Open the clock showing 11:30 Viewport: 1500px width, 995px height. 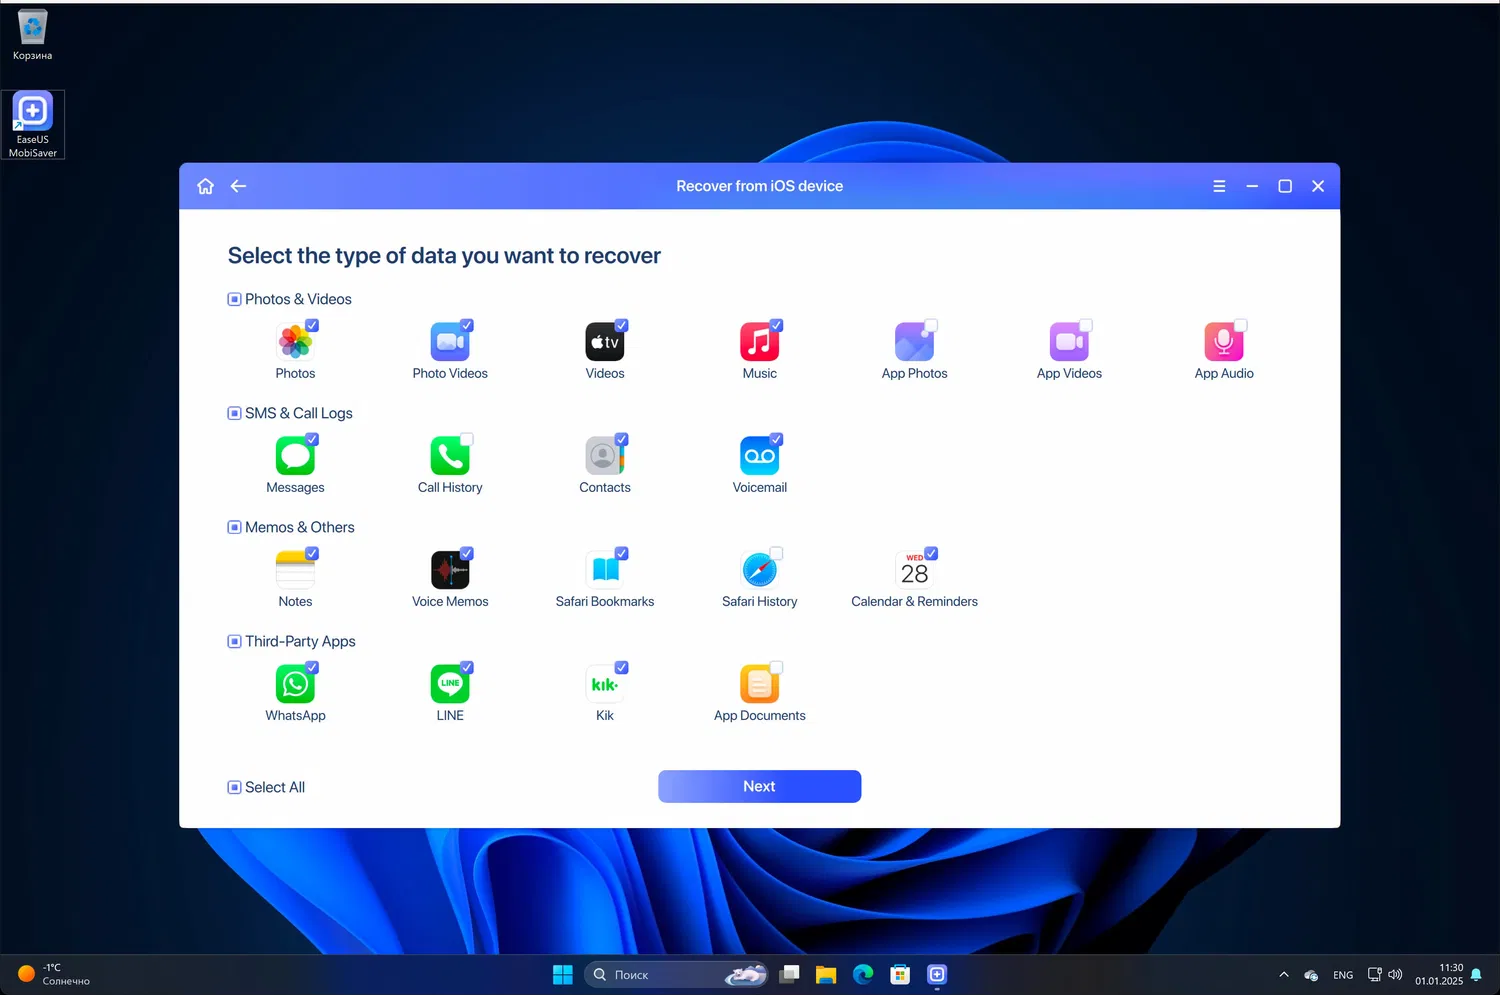click(1439, 974)
